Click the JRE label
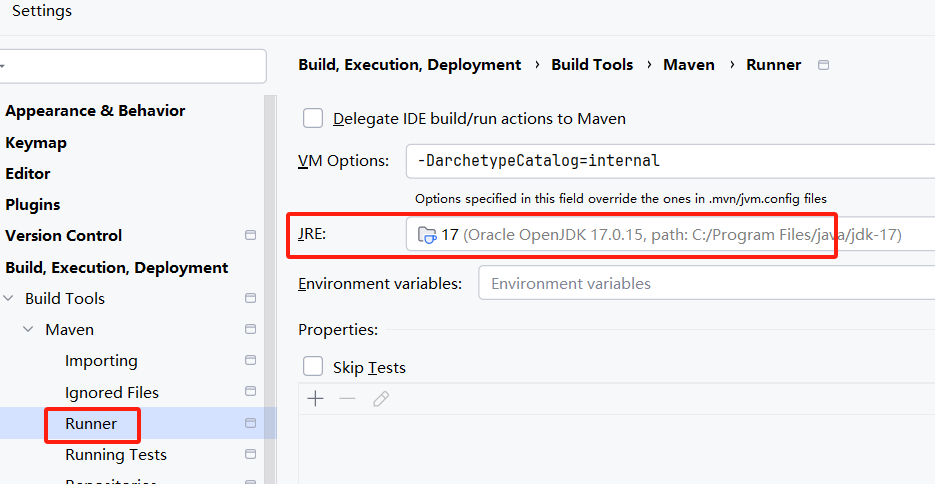The width and height of the screenshot is (935, 484). 312,234
